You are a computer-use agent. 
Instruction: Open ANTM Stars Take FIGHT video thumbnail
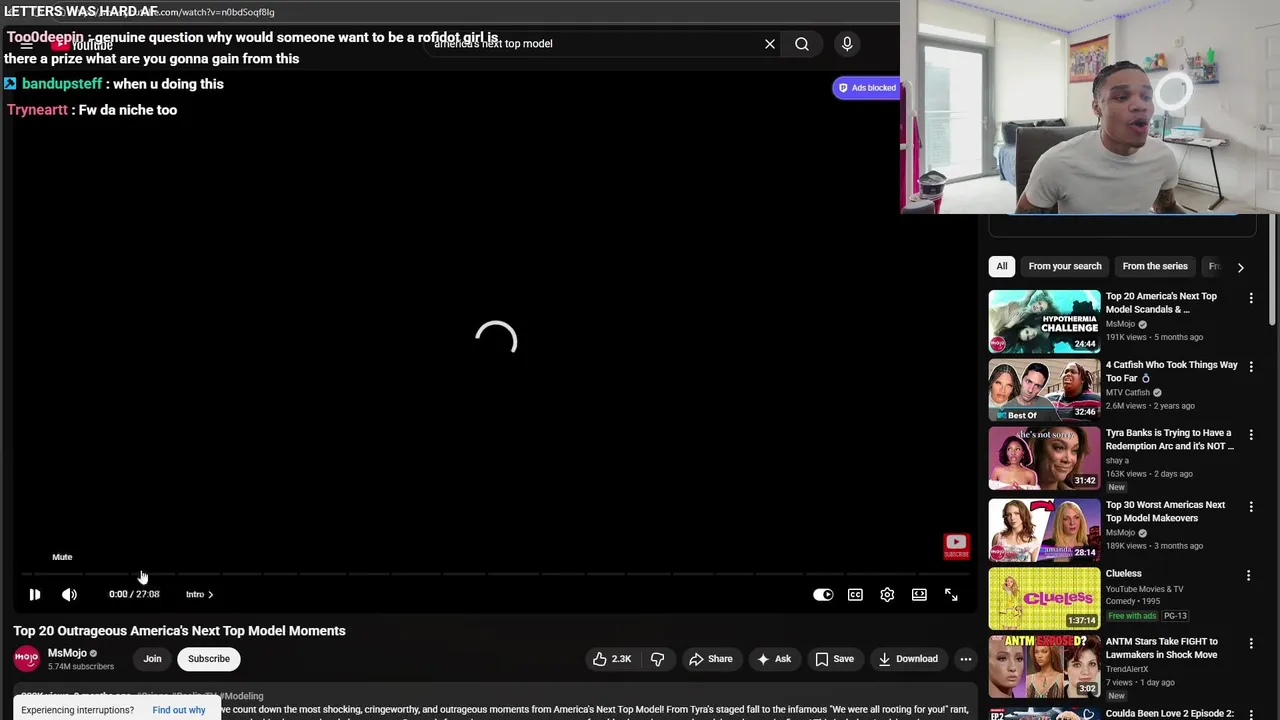pyautogui.click(x=1044, y=666)
